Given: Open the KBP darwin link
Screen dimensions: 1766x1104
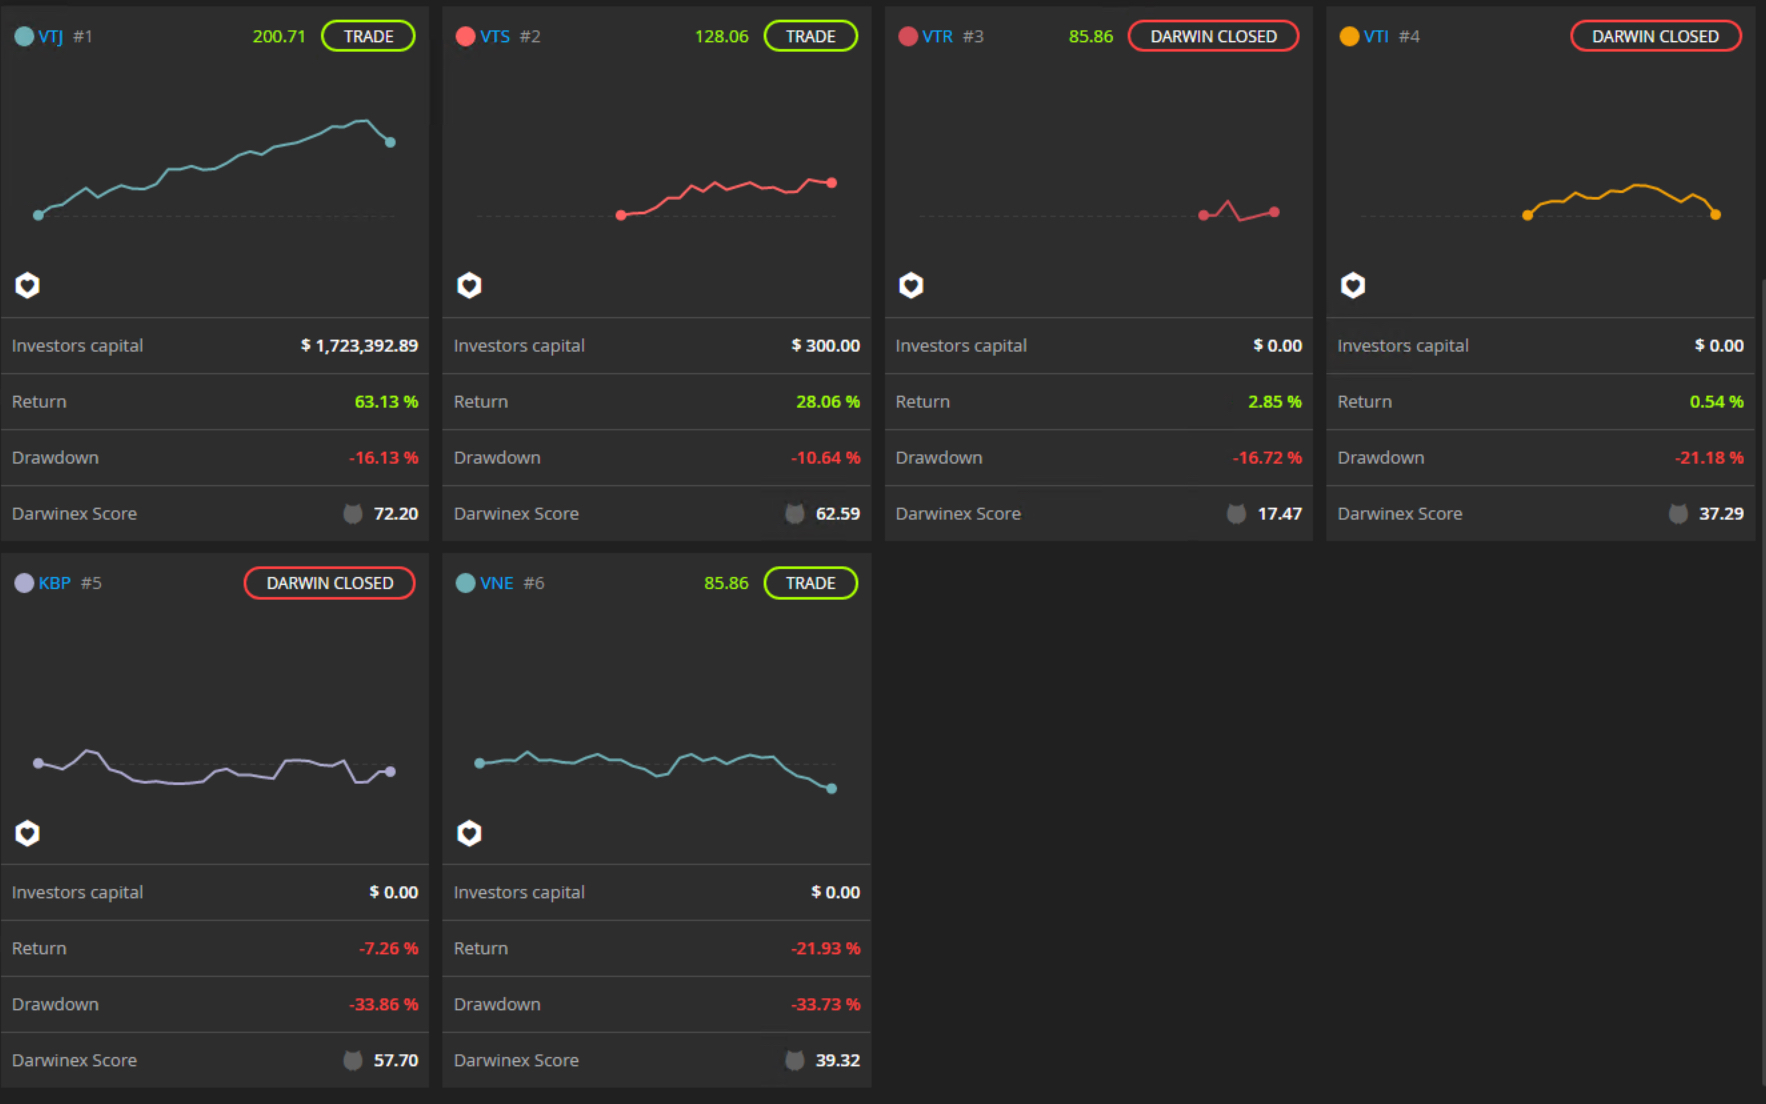Looking at the screenshot, I should pos(55,583).
